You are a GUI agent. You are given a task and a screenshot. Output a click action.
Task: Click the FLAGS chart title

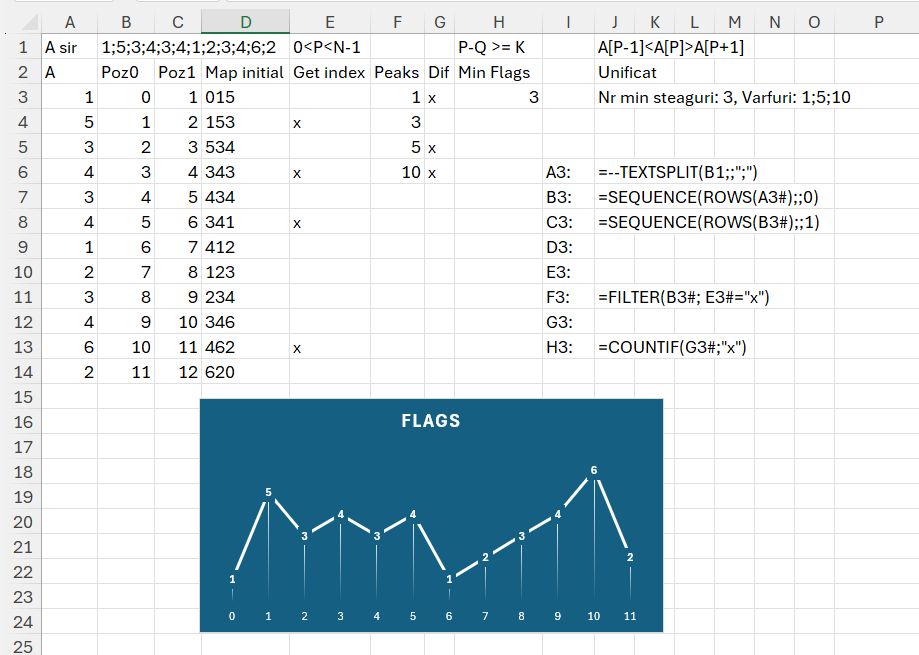coord(431,421)
